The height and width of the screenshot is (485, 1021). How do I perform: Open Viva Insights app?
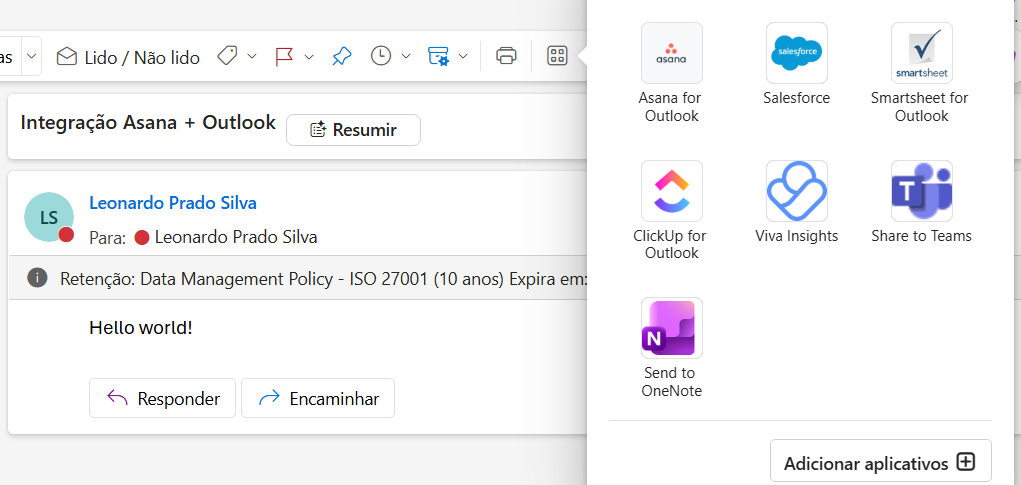(x=796, y=191)
